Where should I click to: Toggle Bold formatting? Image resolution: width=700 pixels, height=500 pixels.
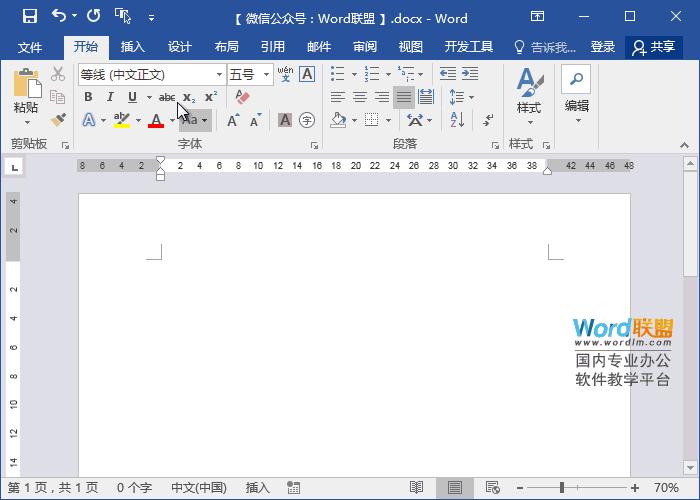point(88,97)
